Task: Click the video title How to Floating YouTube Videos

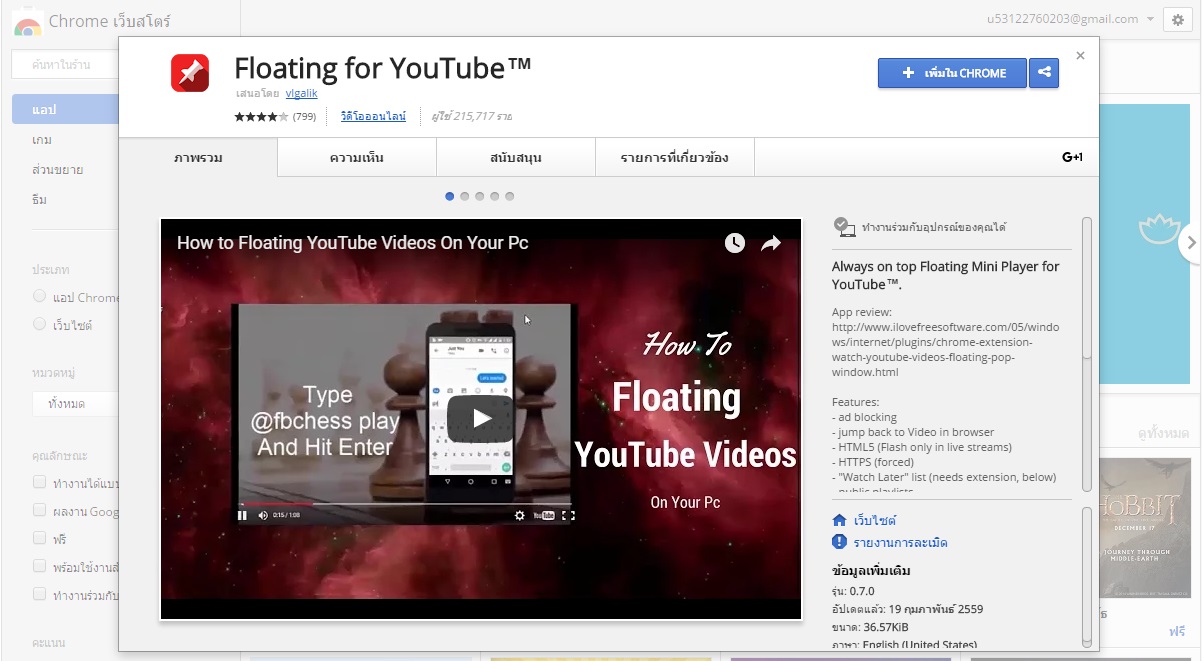Action: pos(353,243)
